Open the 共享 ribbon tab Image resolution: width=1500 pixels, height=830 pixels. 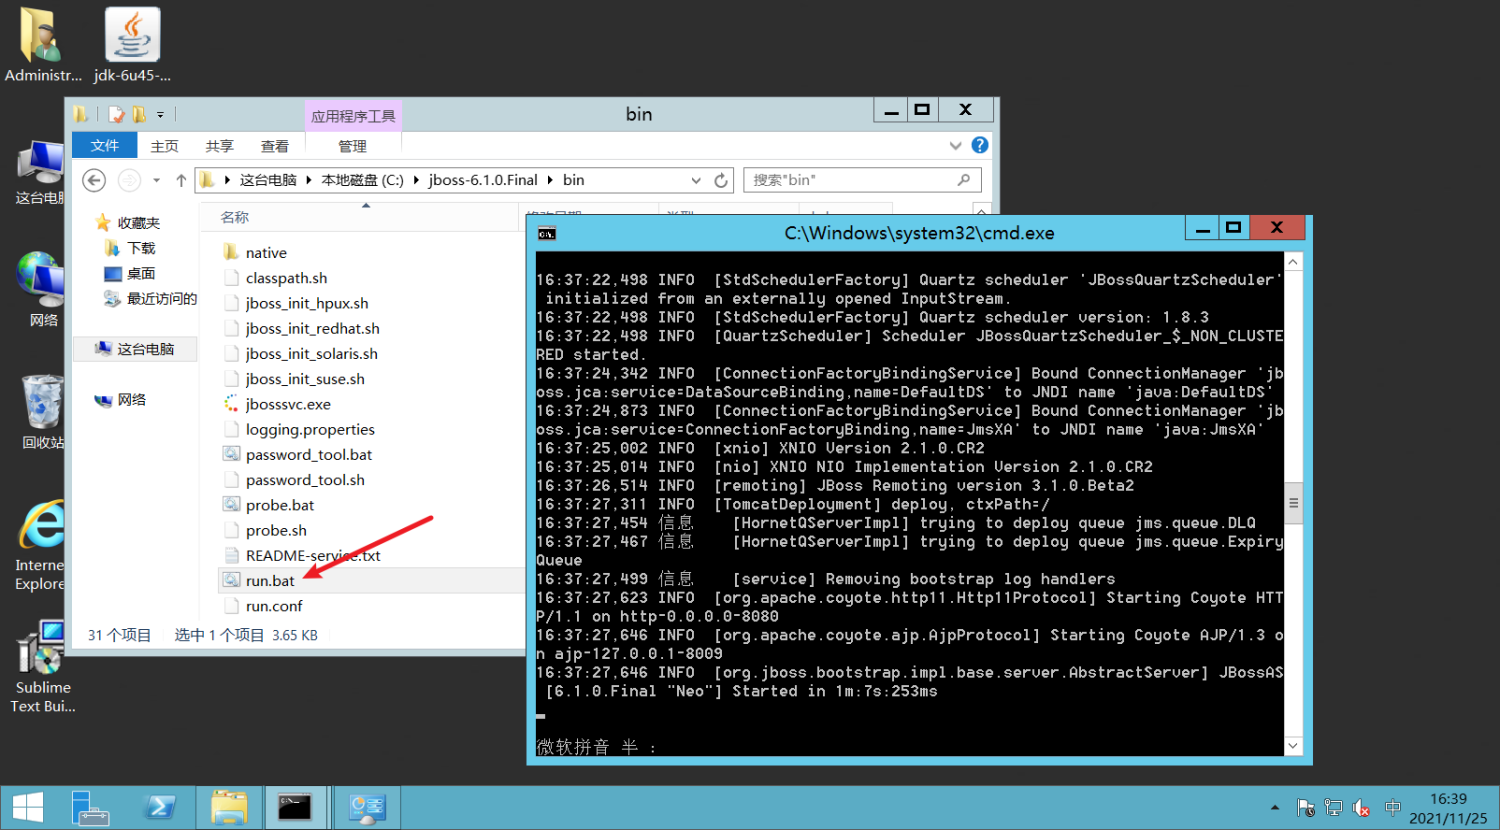(x=219, y=146)
